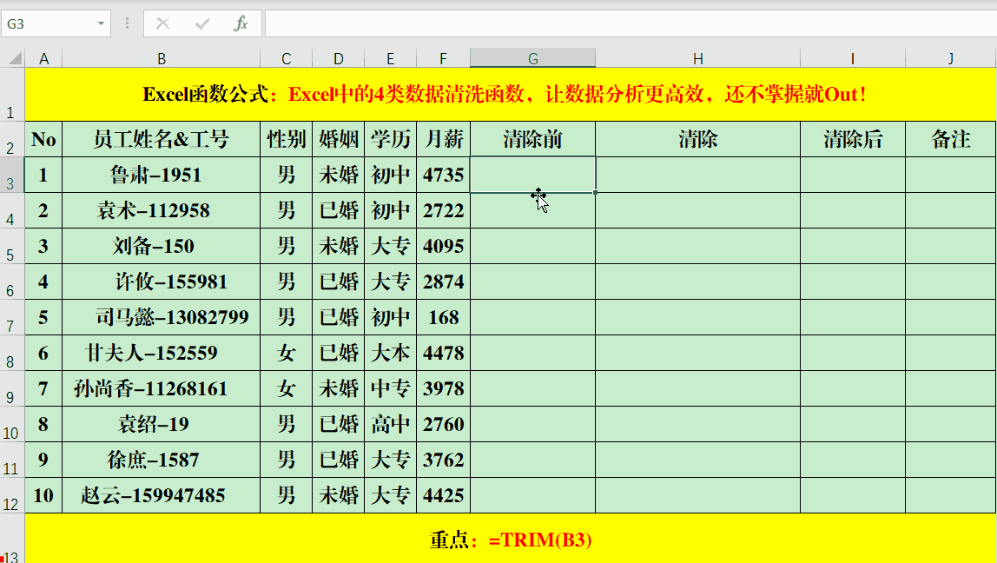The width and height of the screenshot is (997, 563).
Task: Click salary cell 4735
Action: [x=443, y=175]
